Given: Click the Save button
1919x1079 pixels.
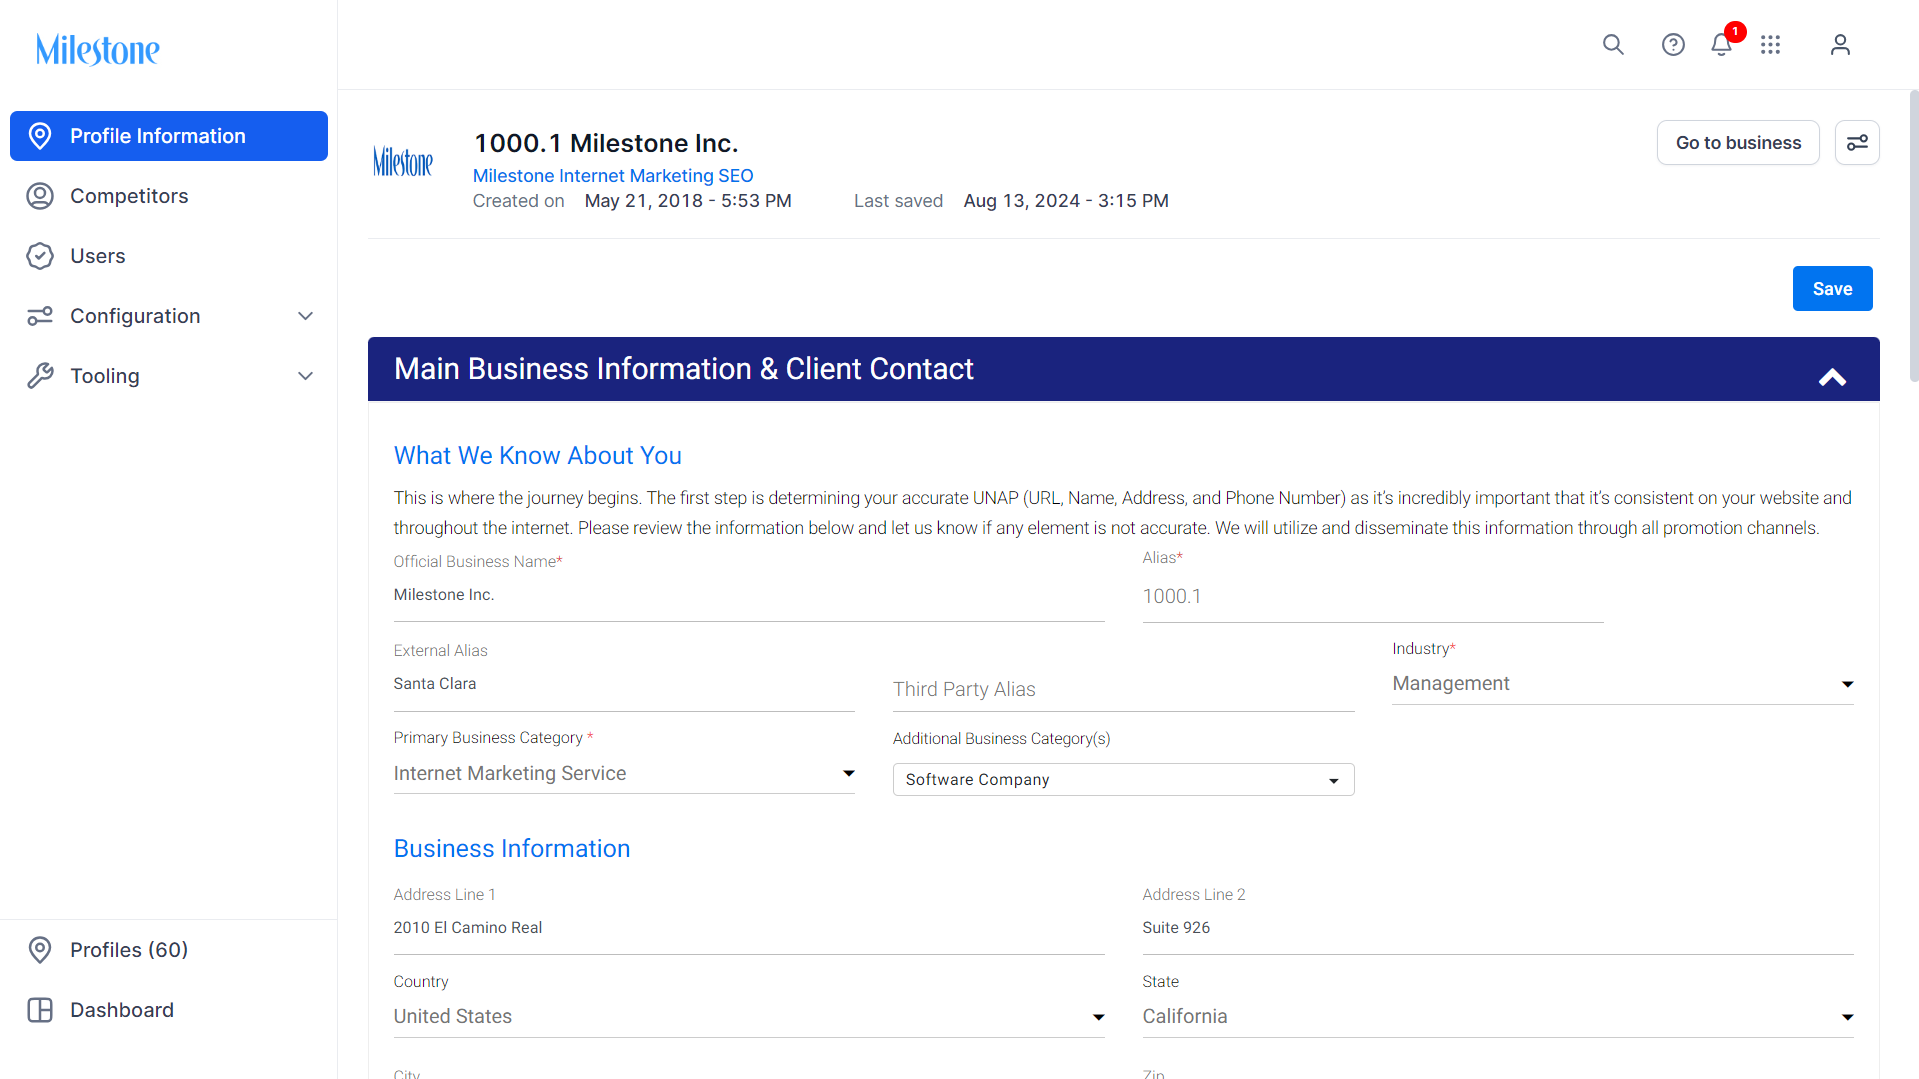Looking at the screenshot, I should click(x=1832, y=289).
